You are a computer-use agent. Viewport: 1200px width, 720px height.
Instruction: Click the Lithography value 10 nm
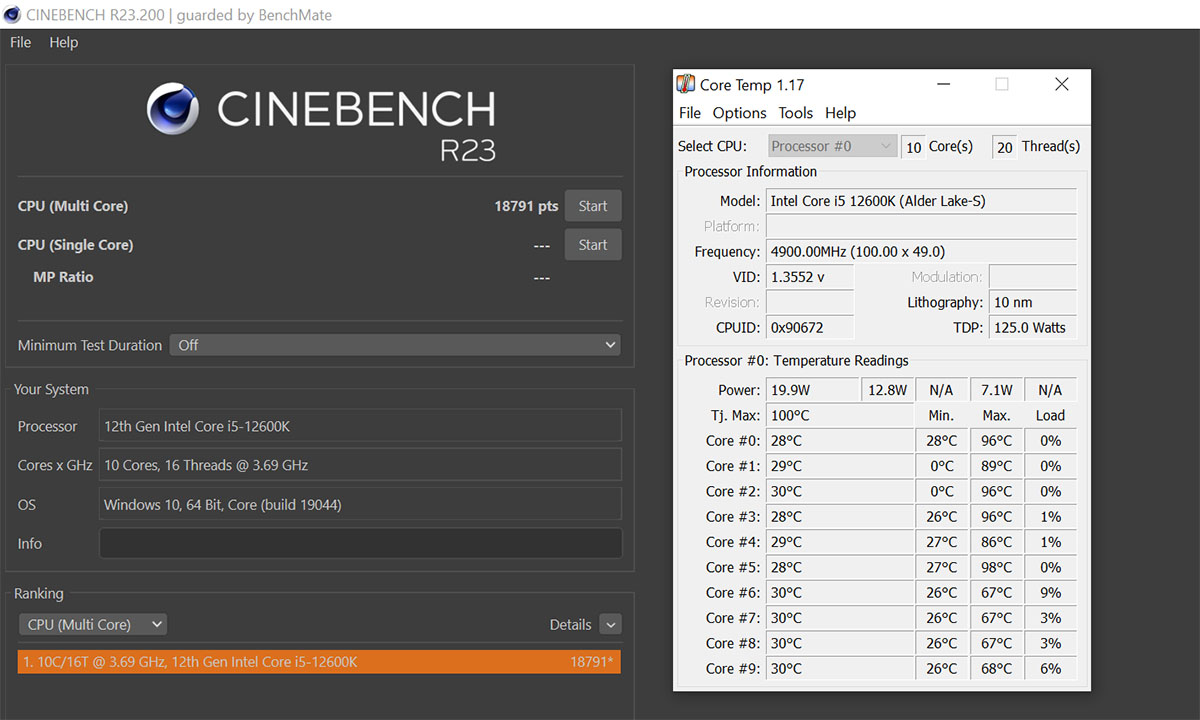point(1032,302)
